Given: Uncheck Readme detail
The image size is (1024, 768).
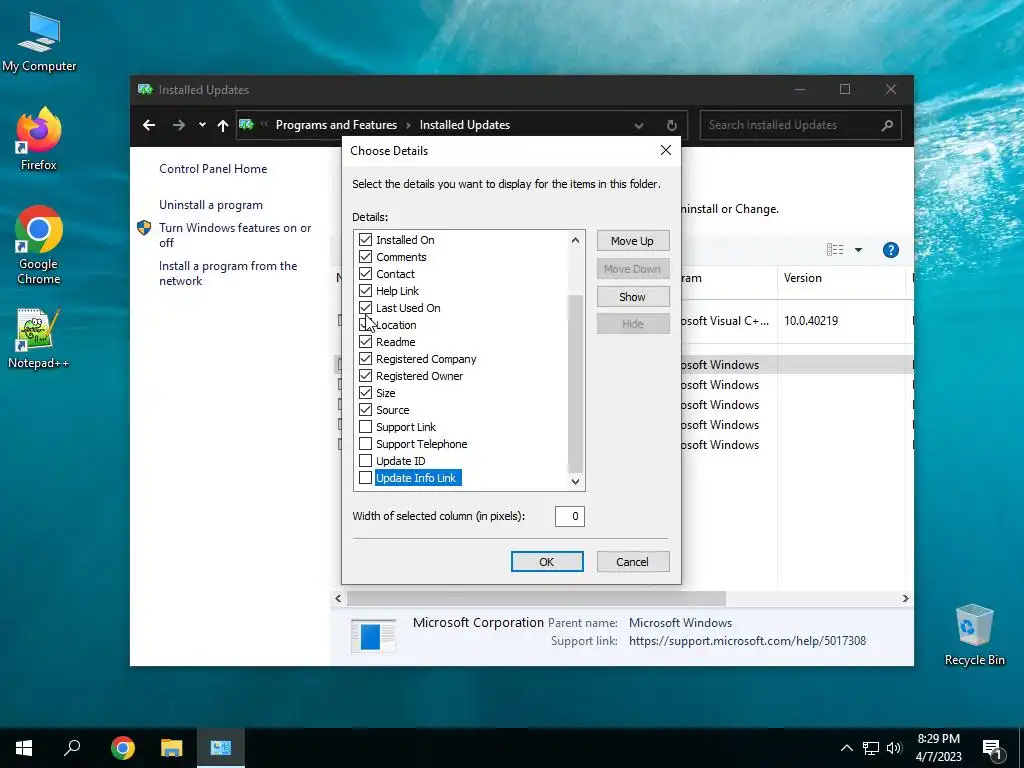Looking at the screenshot, I should click(x=366, y=342).
